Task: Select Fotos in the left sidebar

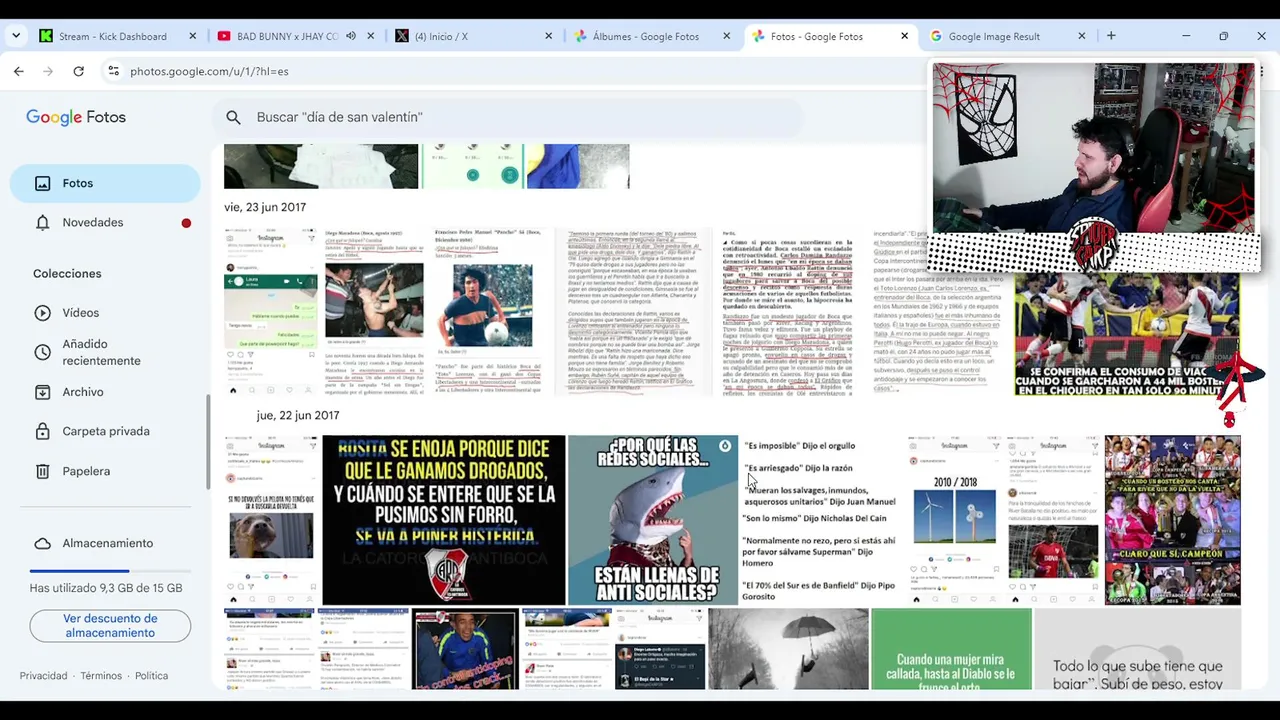Action: [105, 183]
